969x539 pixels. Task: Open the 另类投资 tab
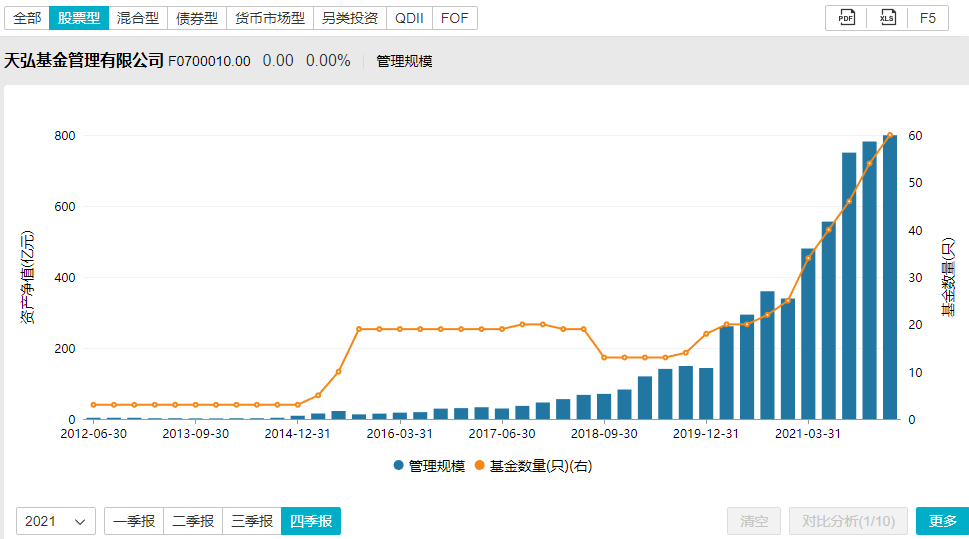coord(350,18)
